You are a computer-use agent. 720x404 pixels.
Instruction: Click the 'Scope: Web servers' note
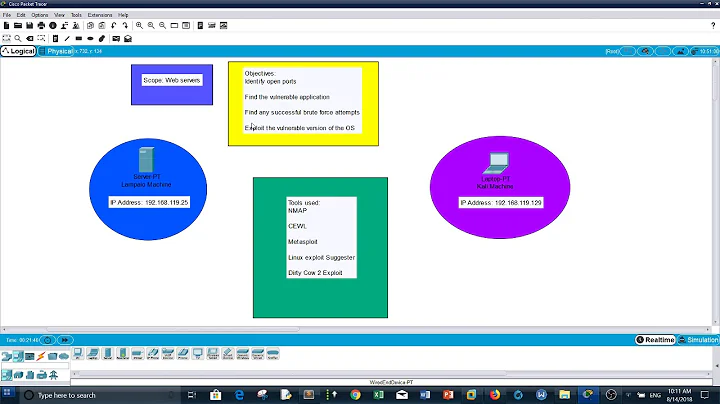[172, 80]
